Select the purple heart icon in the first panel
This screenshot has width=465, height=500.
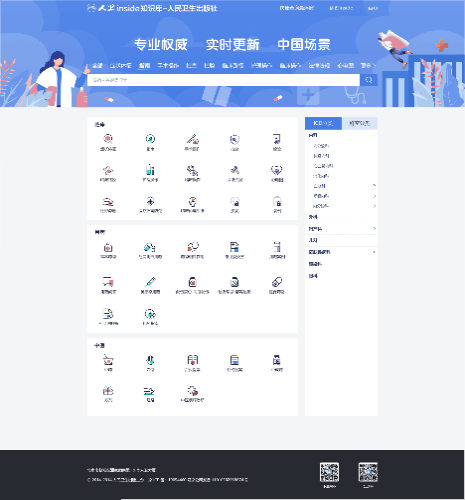277,170
